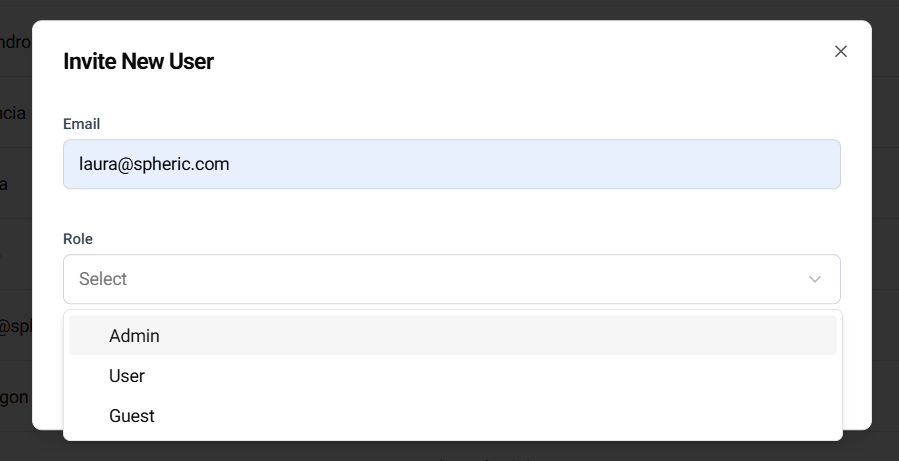Click the Email field label
This screenshot has width=899, height=461.
(x=81, y=124)
